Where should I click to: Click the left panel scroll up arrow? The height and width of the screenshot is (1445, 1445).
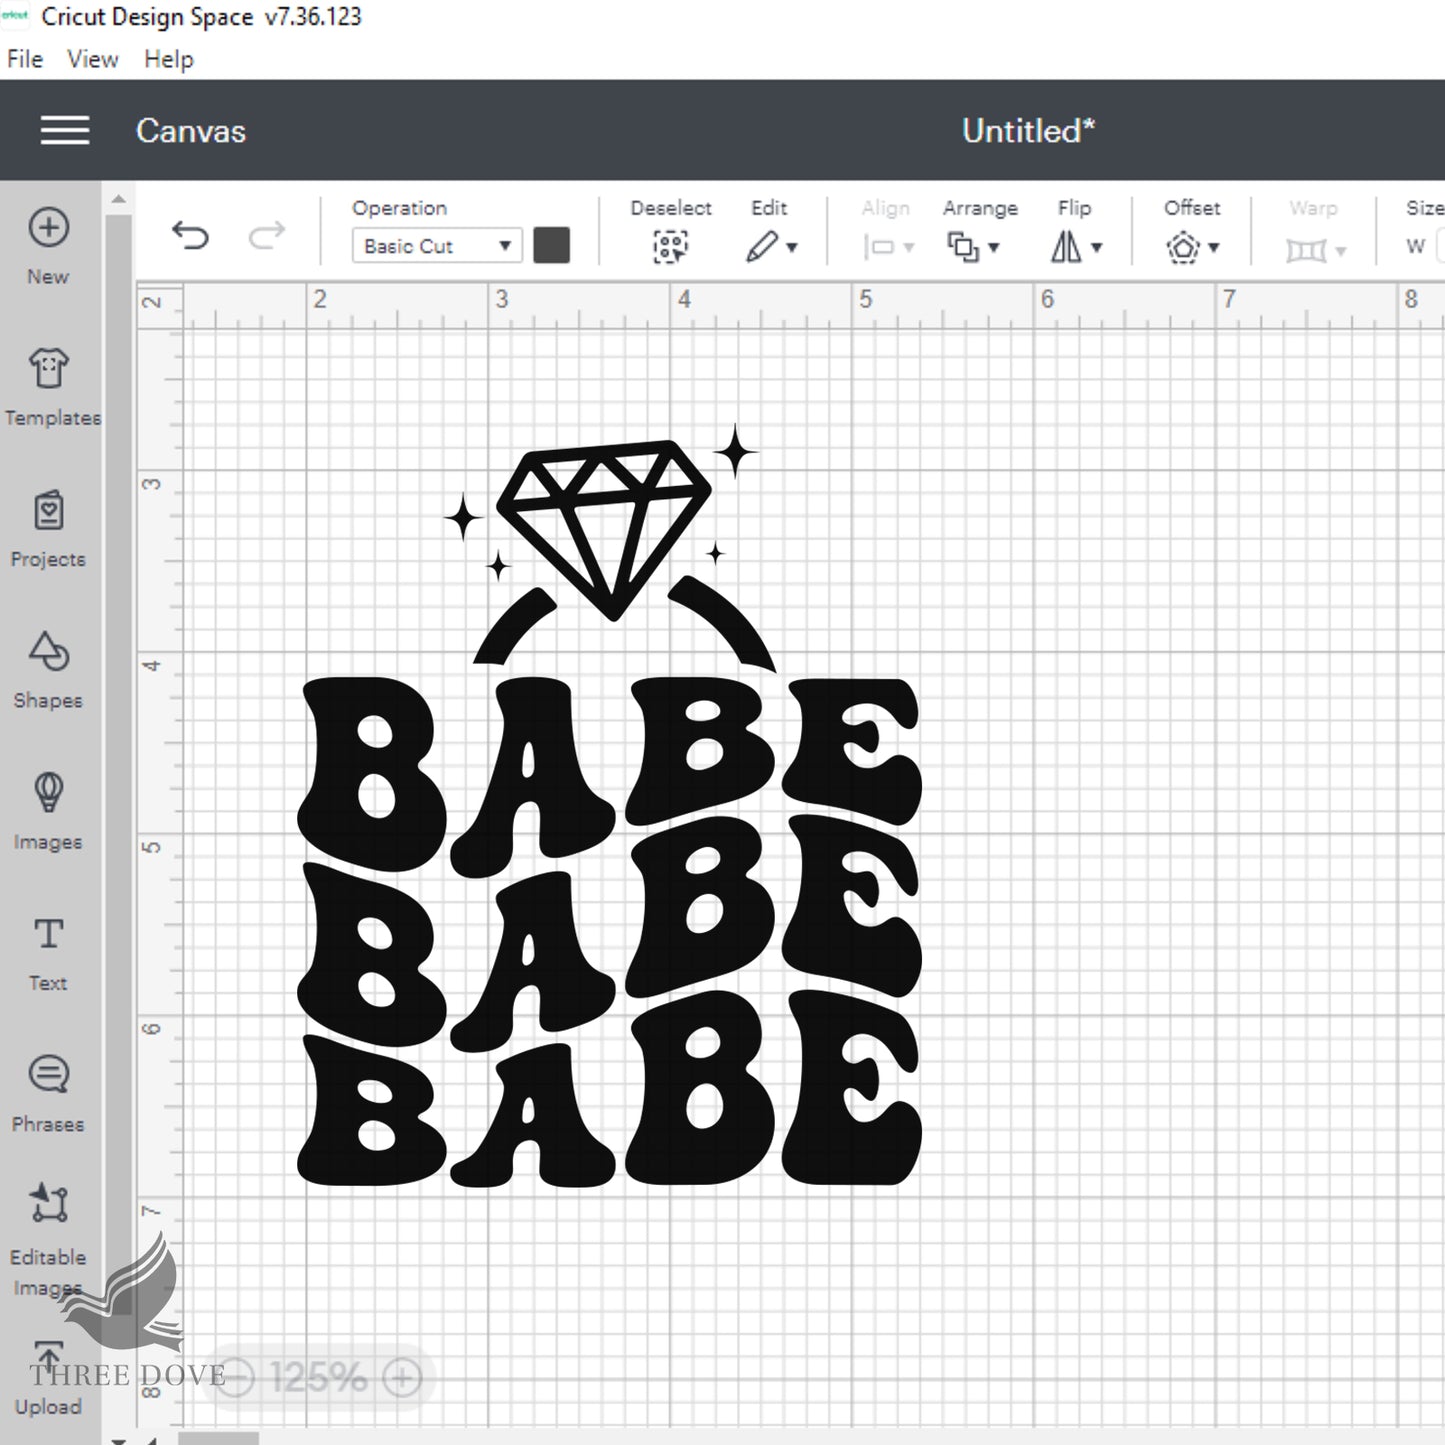[x=118, y=199]
